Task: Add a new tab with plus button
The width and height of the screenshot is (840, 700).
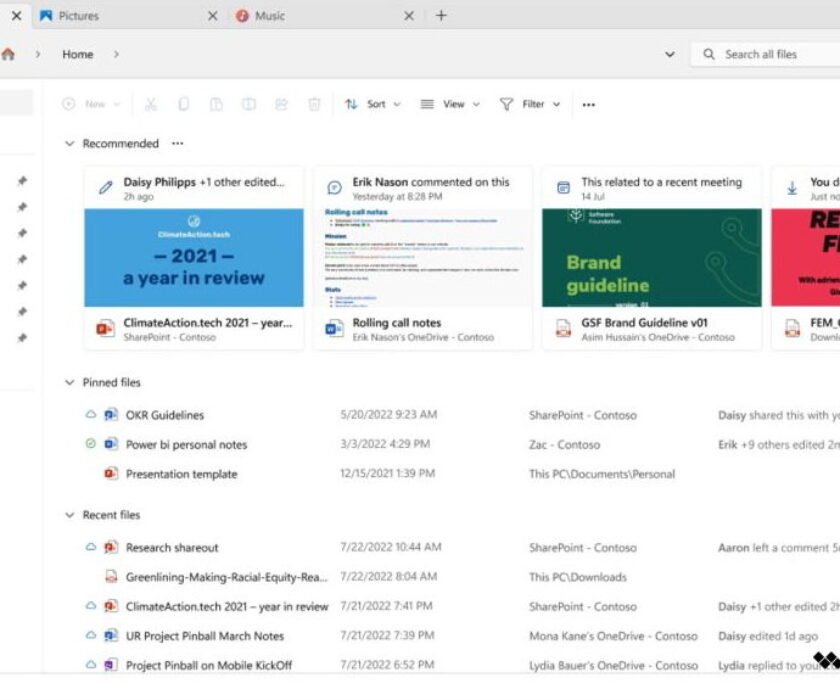Action: tap(441, 16)
